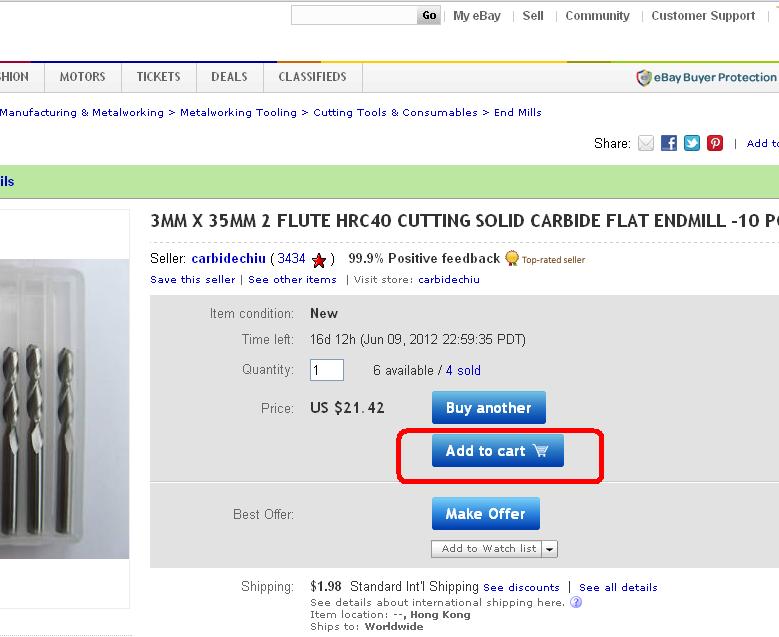Click the Top-rated seller ribbon badge

point(512,259)
